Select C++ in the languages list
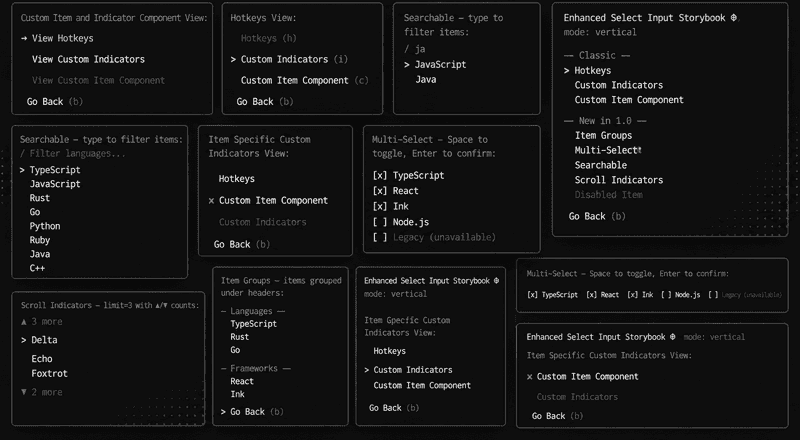The height and width of the screenshot is (440, 800). (x=37, y=268)
